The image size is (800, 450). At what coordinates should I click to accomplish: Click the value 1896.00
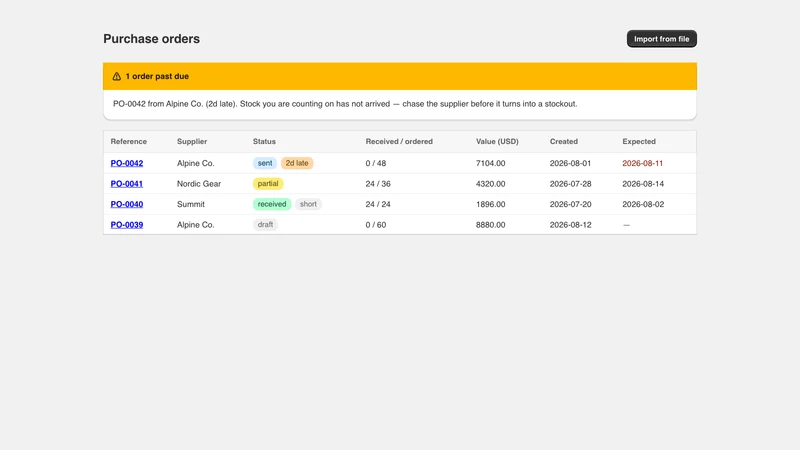click(490, 204)
